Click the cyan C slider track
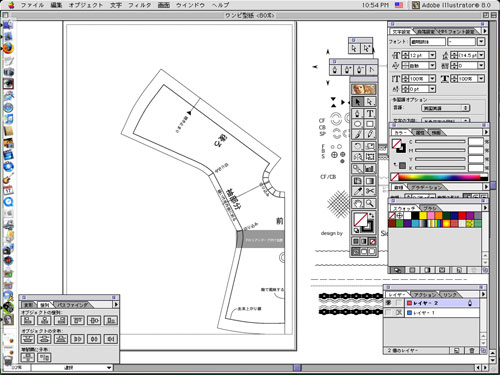This screenshot has height=375, width=500. coord(440,142)
